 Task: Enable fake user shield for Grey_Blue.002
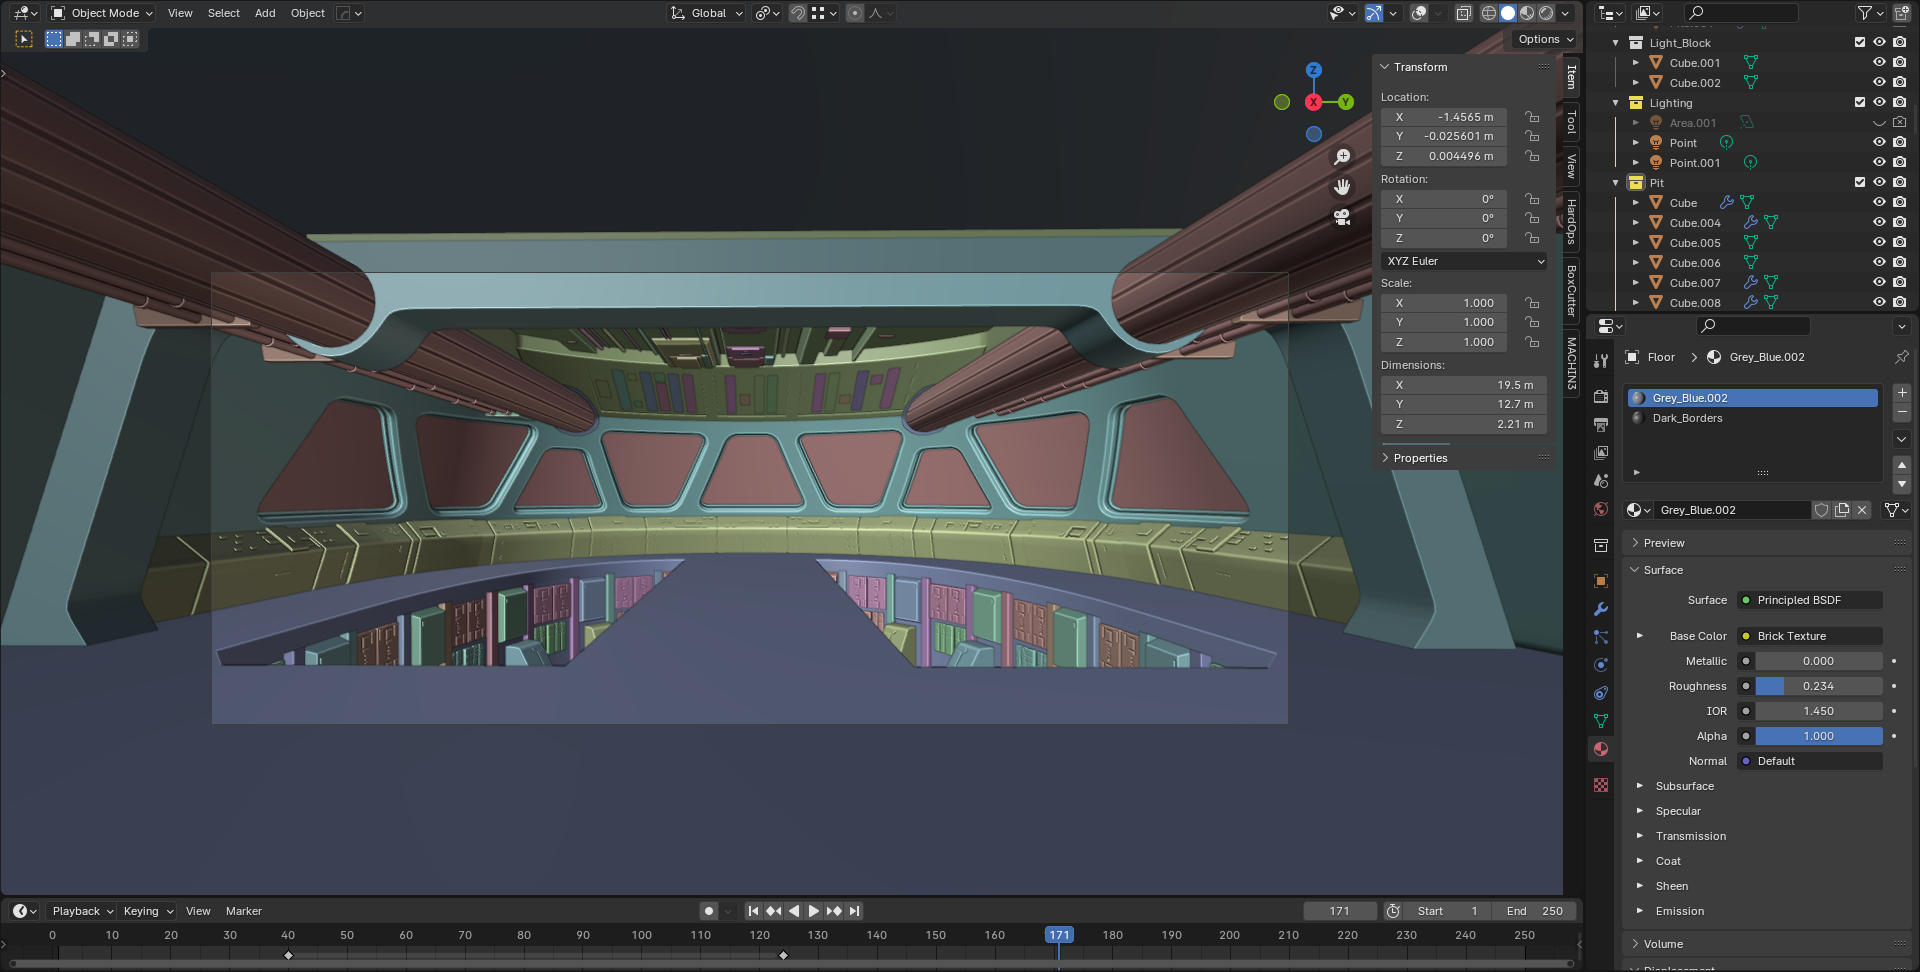tap(1822, 510)
